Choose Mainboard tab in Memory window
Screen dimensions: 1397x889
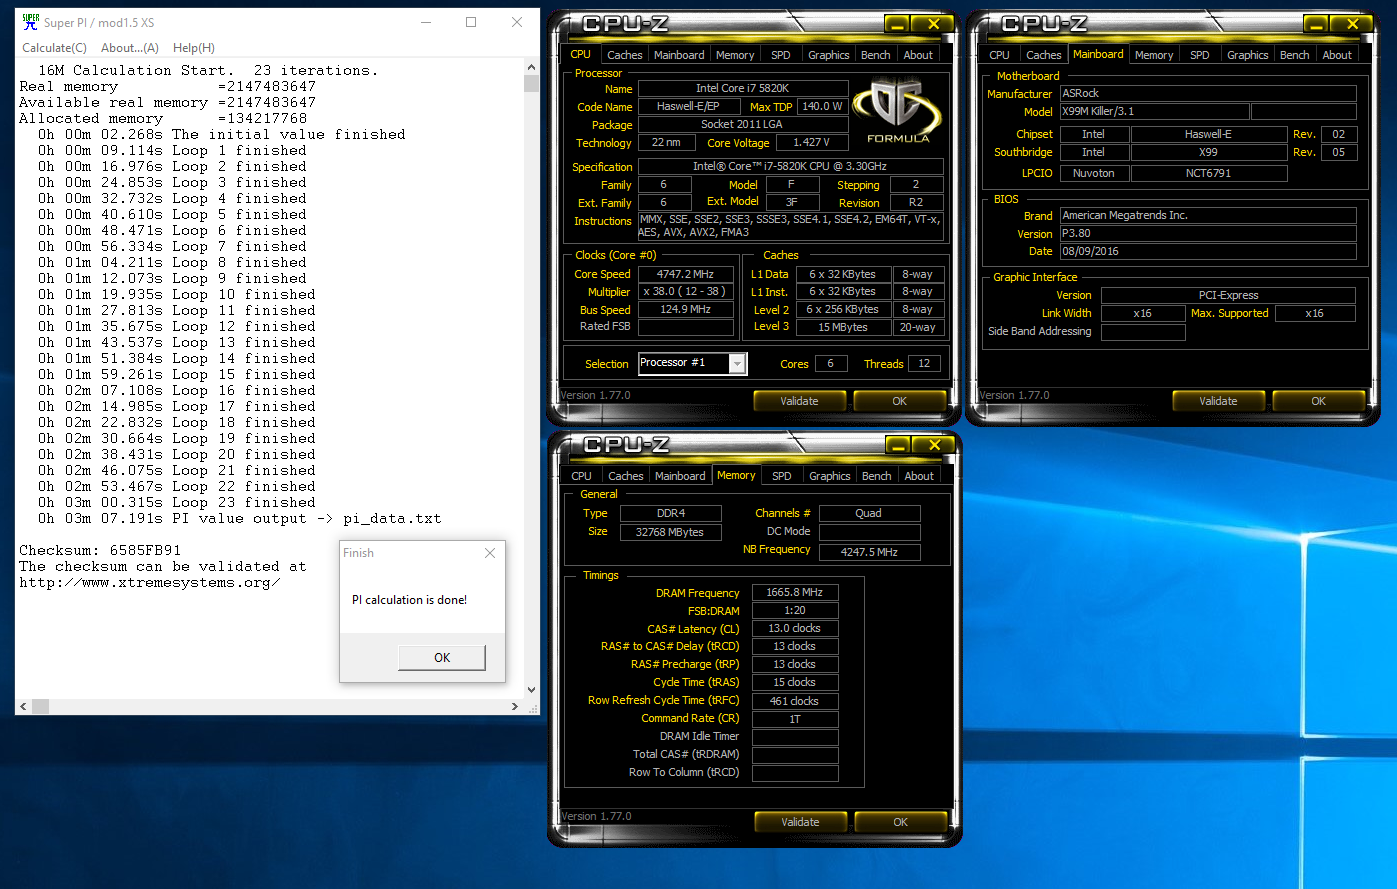point(680,476)
